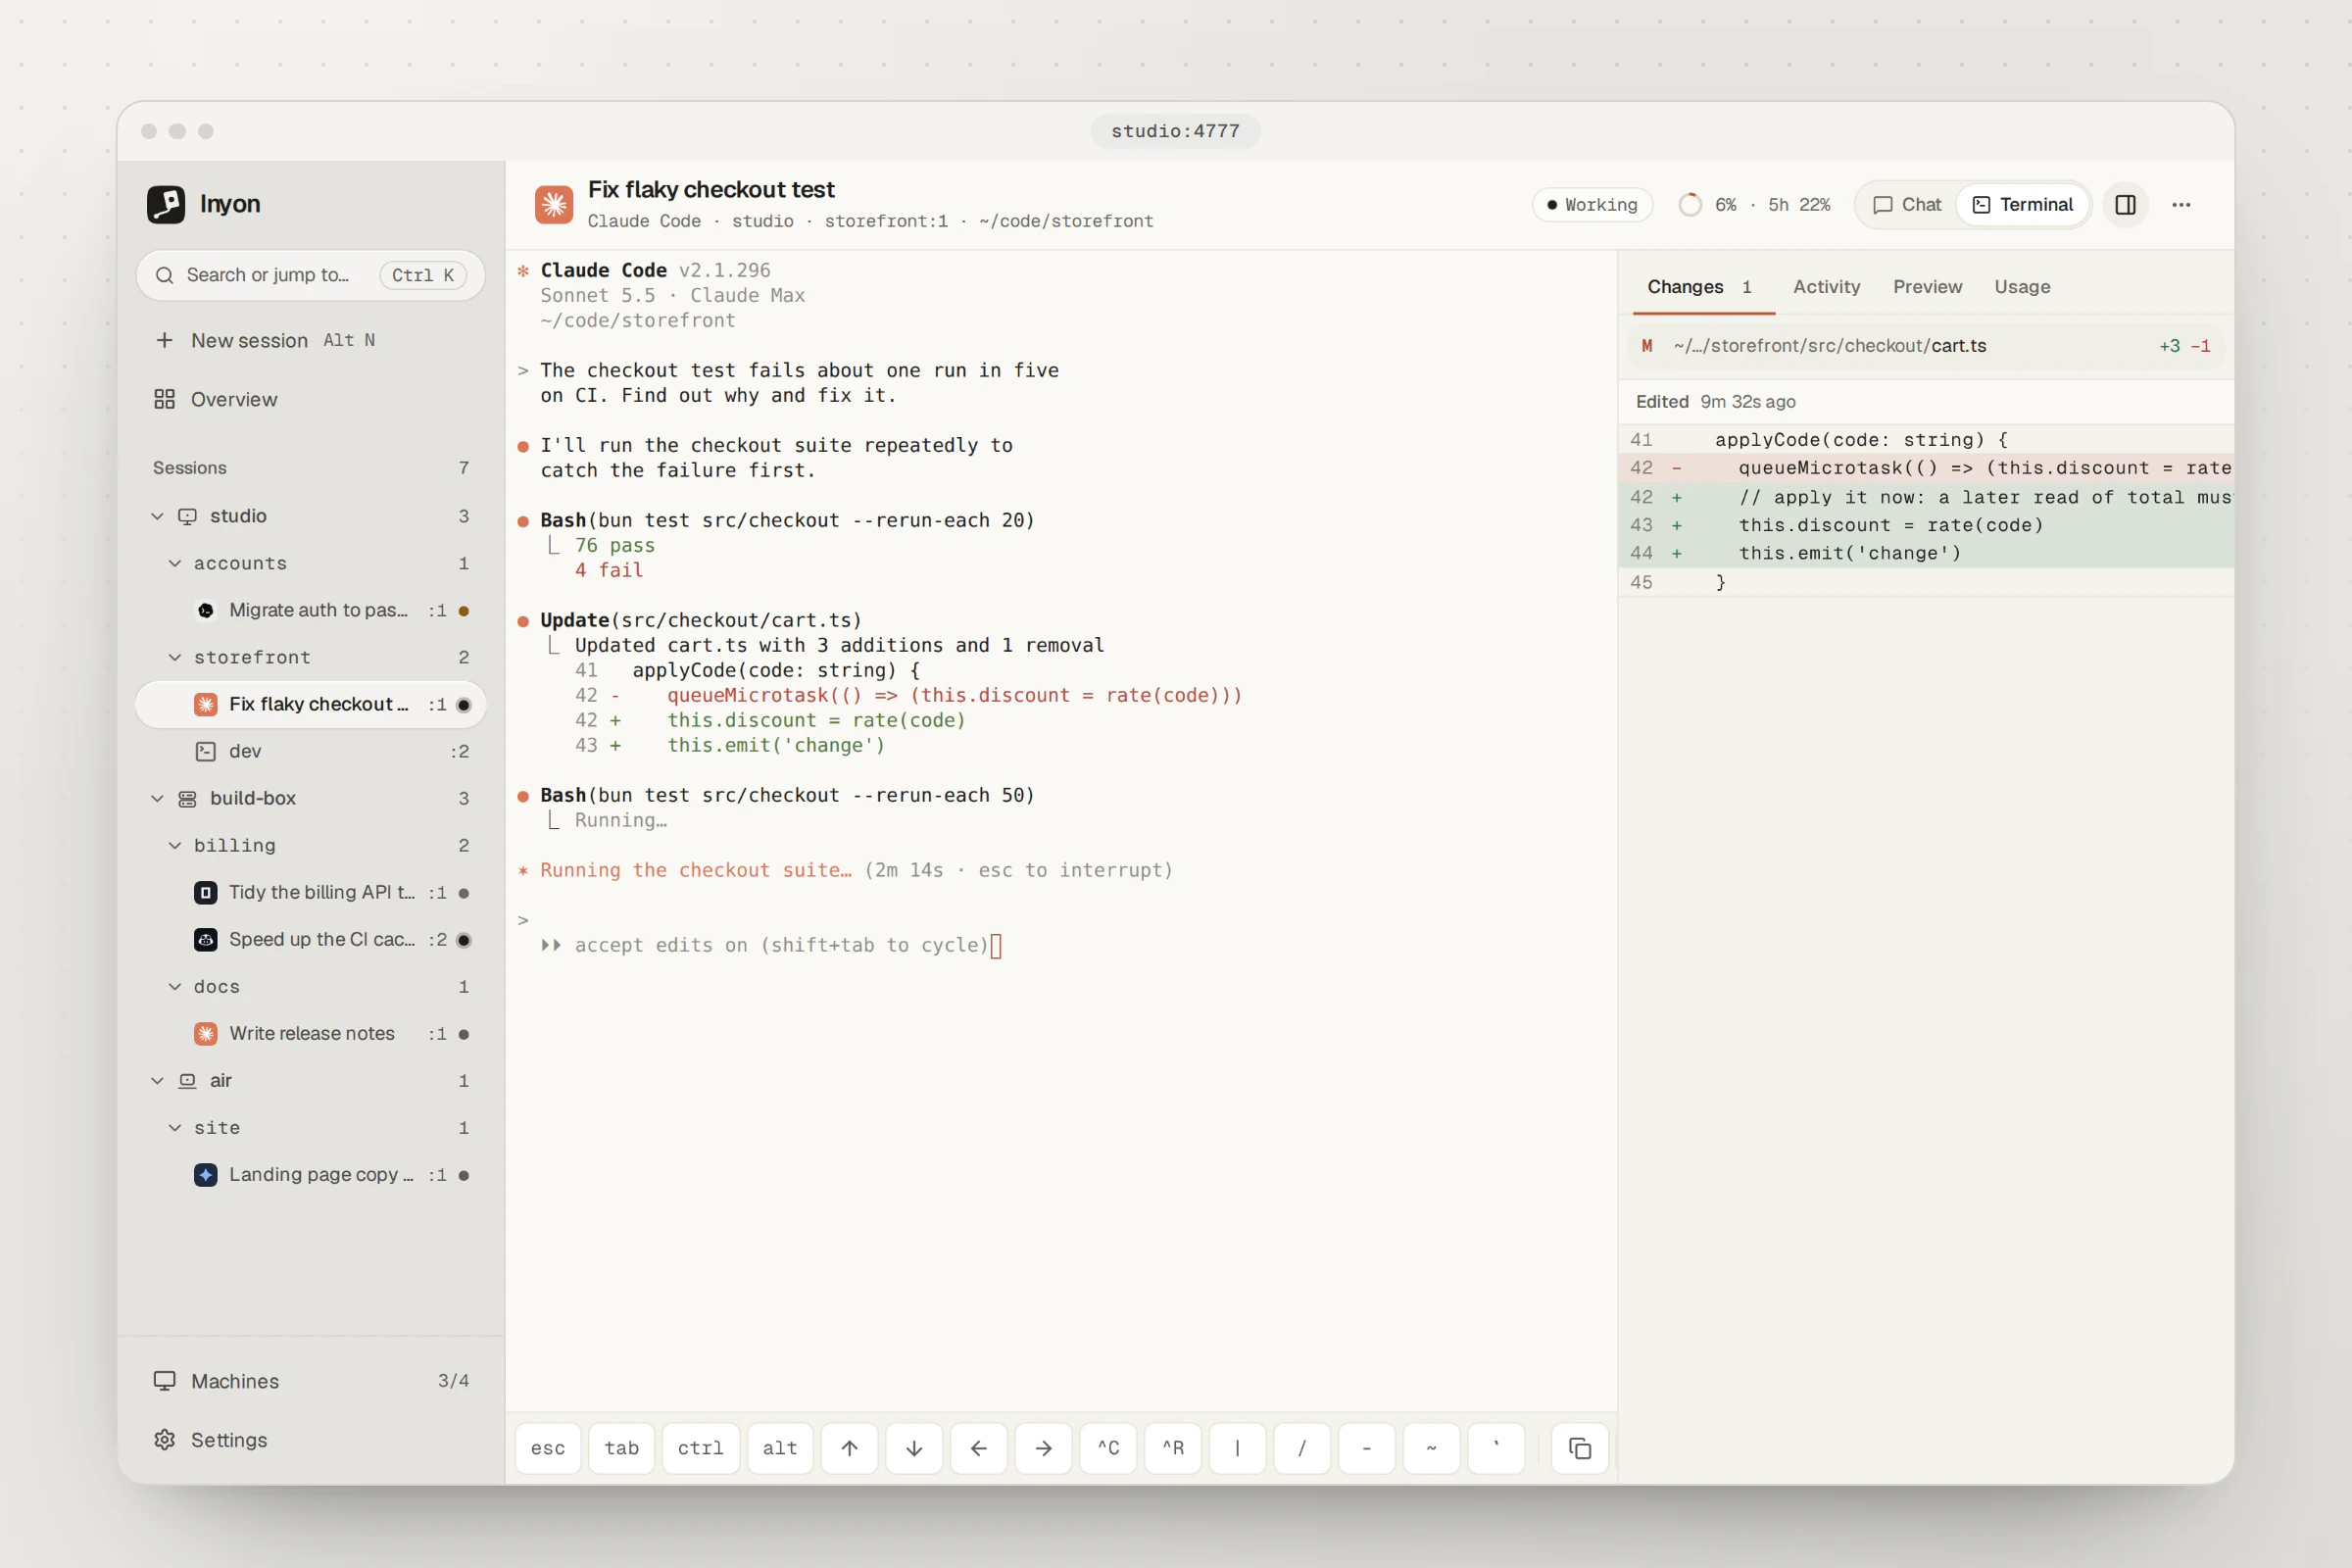
Task: Collapse the accounts folder
Action: (x=175, y=563)
